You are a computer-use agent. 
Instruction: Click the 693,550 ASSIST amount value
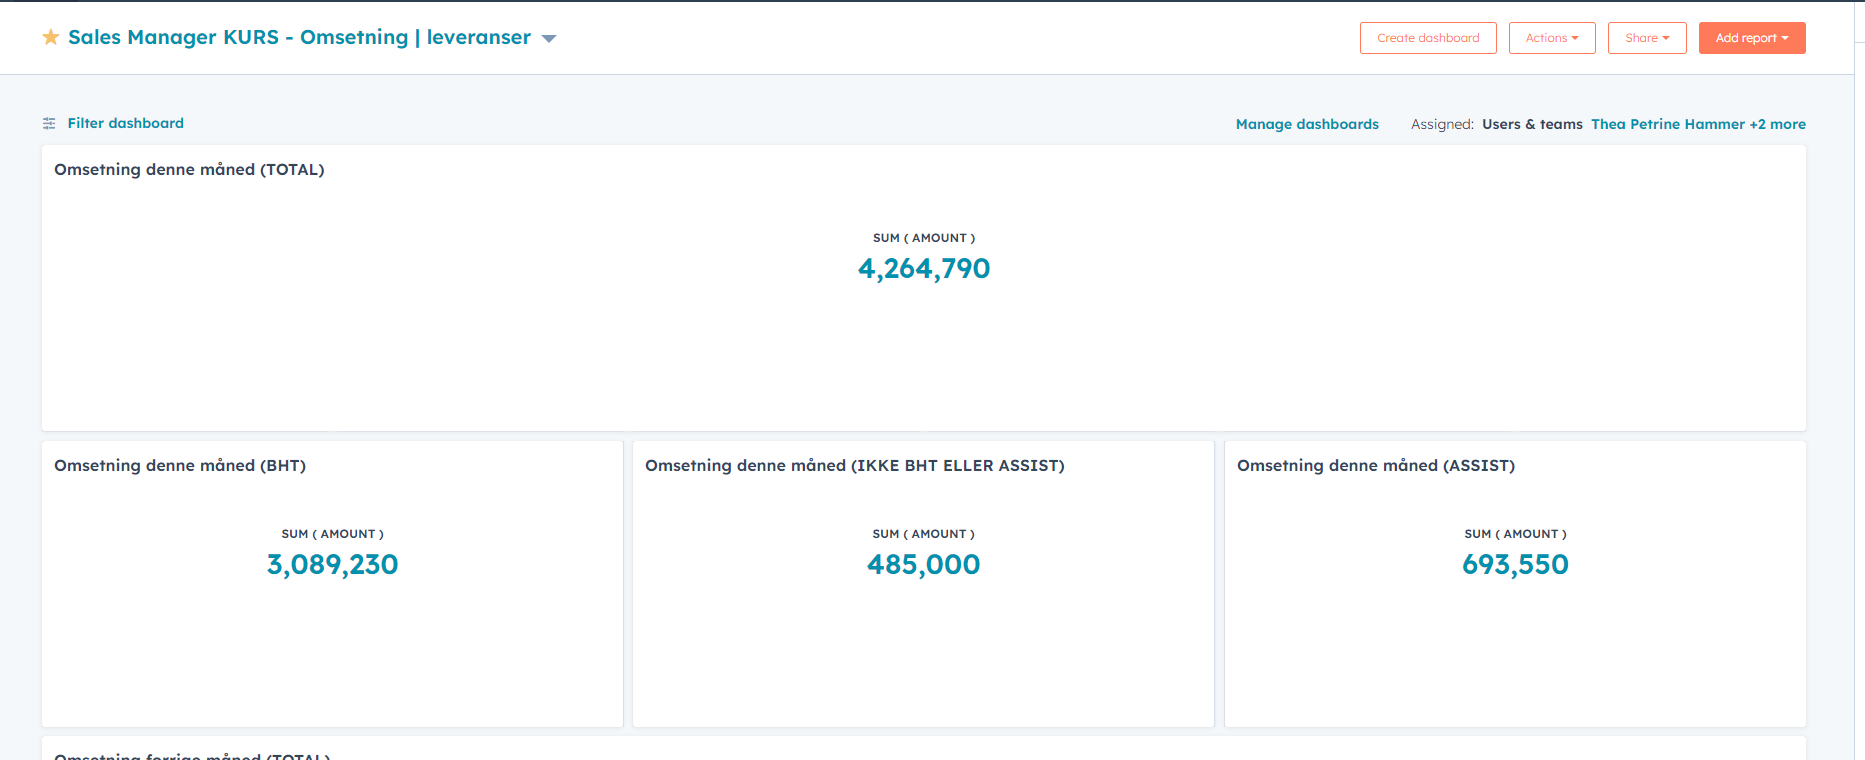(1514, 564)
